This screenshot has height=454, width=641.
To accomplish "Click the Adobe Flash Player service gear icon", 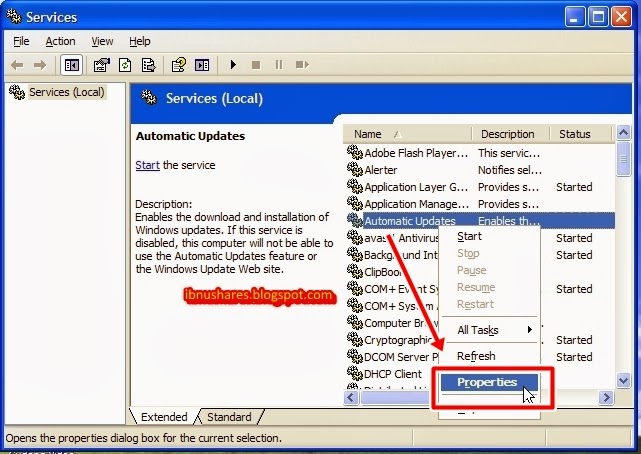I will click(x=355, y=152).
